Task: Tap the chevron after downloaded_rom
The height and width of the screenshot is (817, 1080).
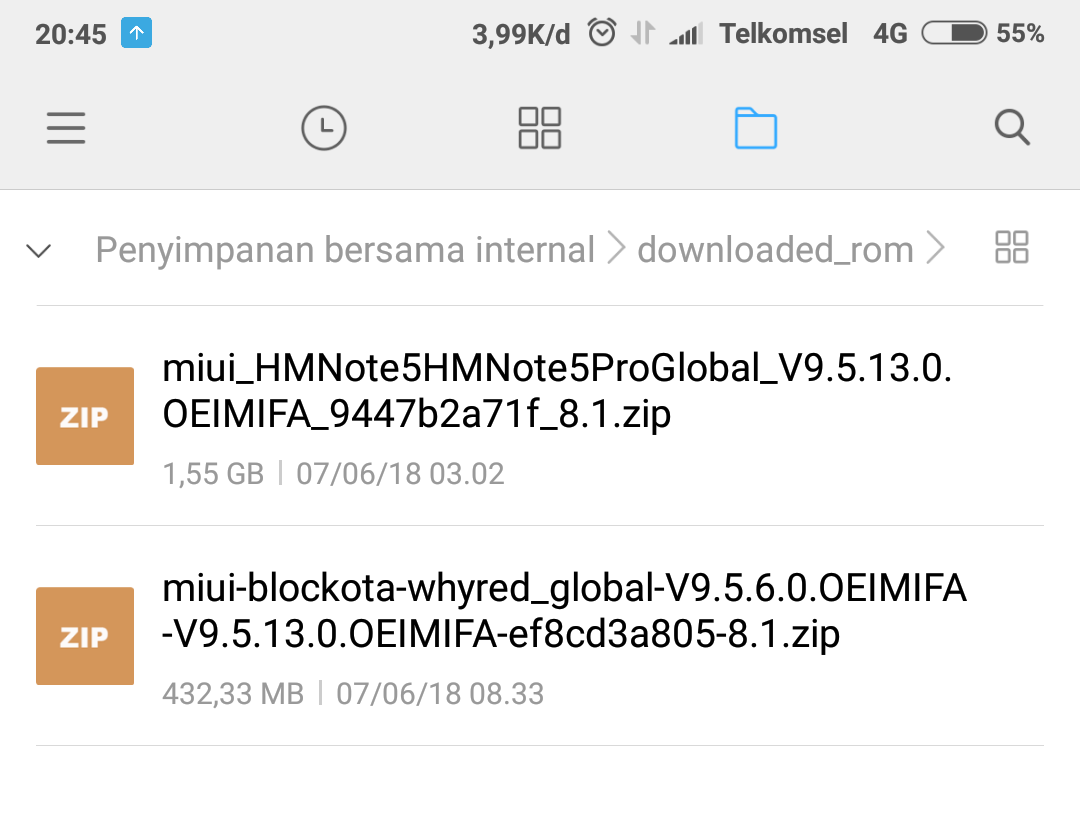Action: pyautogui.click(x=935, y=250)
